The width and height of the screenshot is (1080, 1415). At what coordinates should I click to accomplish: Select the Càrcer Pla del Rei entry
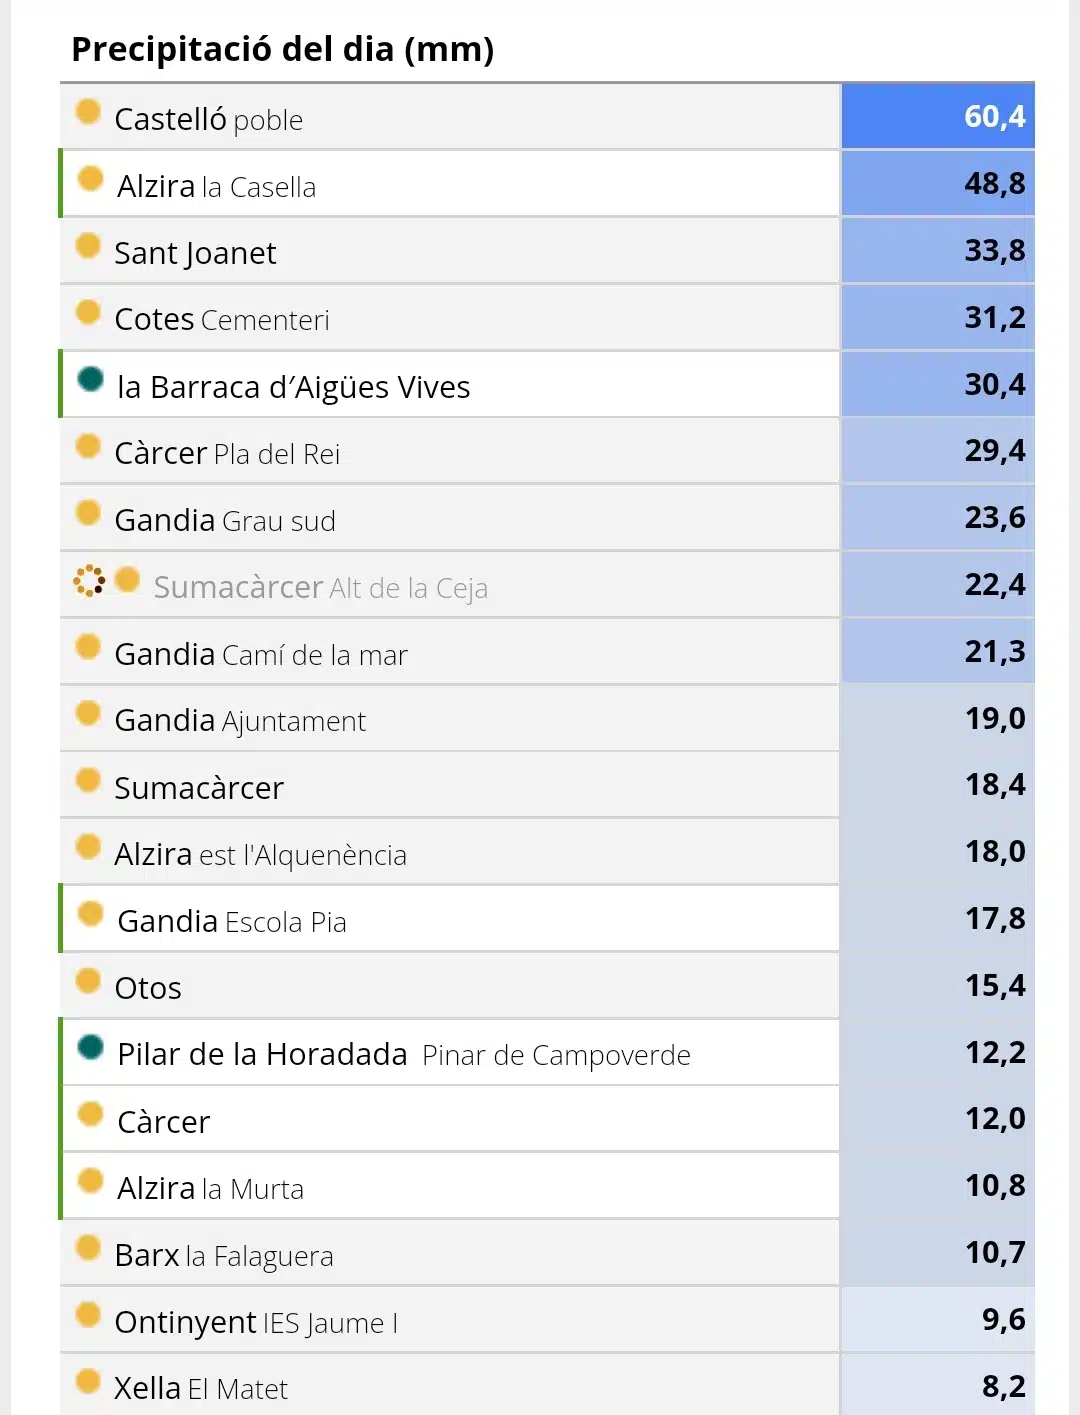[449, 451]
